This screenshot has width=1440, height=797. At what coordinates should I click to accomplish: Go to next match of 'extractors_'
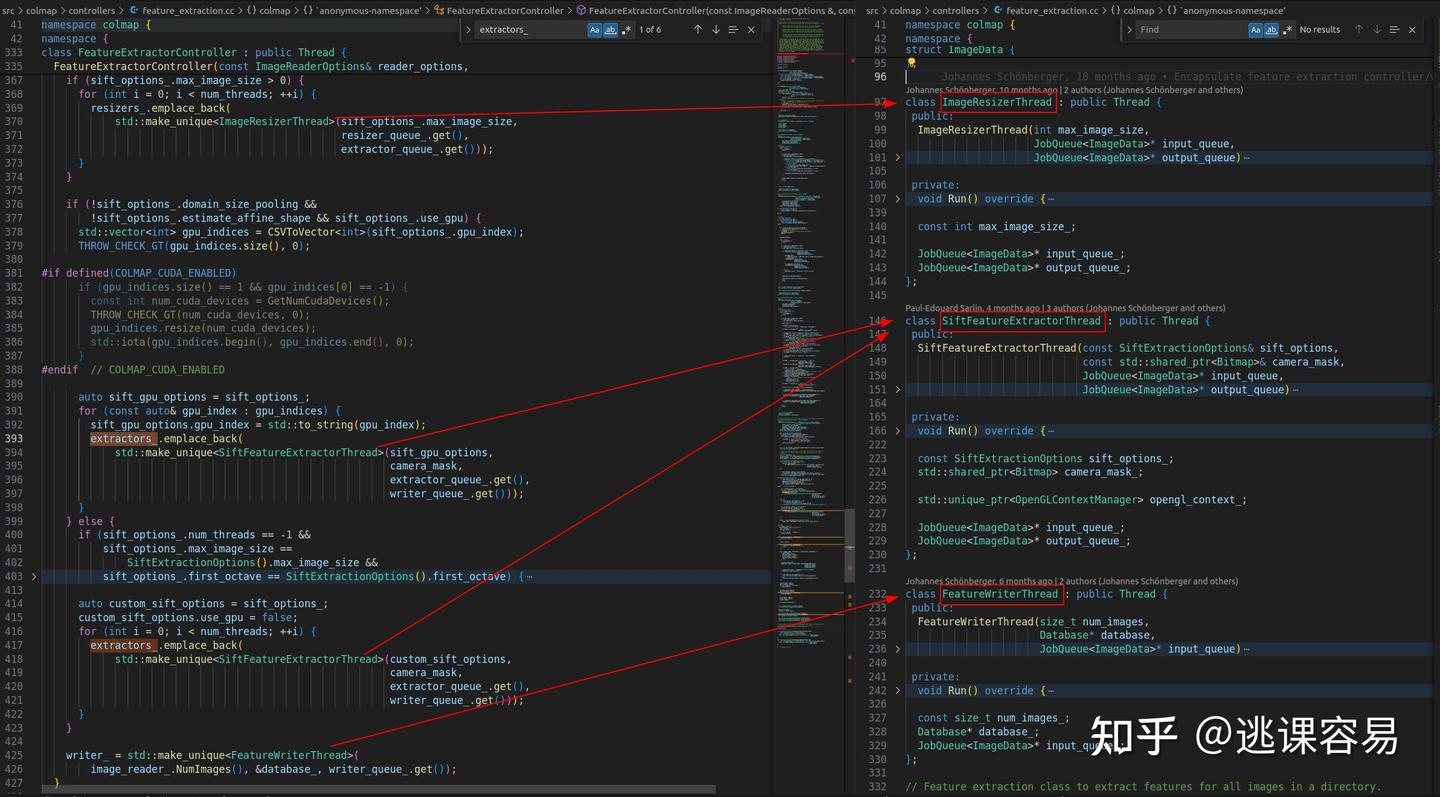[x=716, y=30]
